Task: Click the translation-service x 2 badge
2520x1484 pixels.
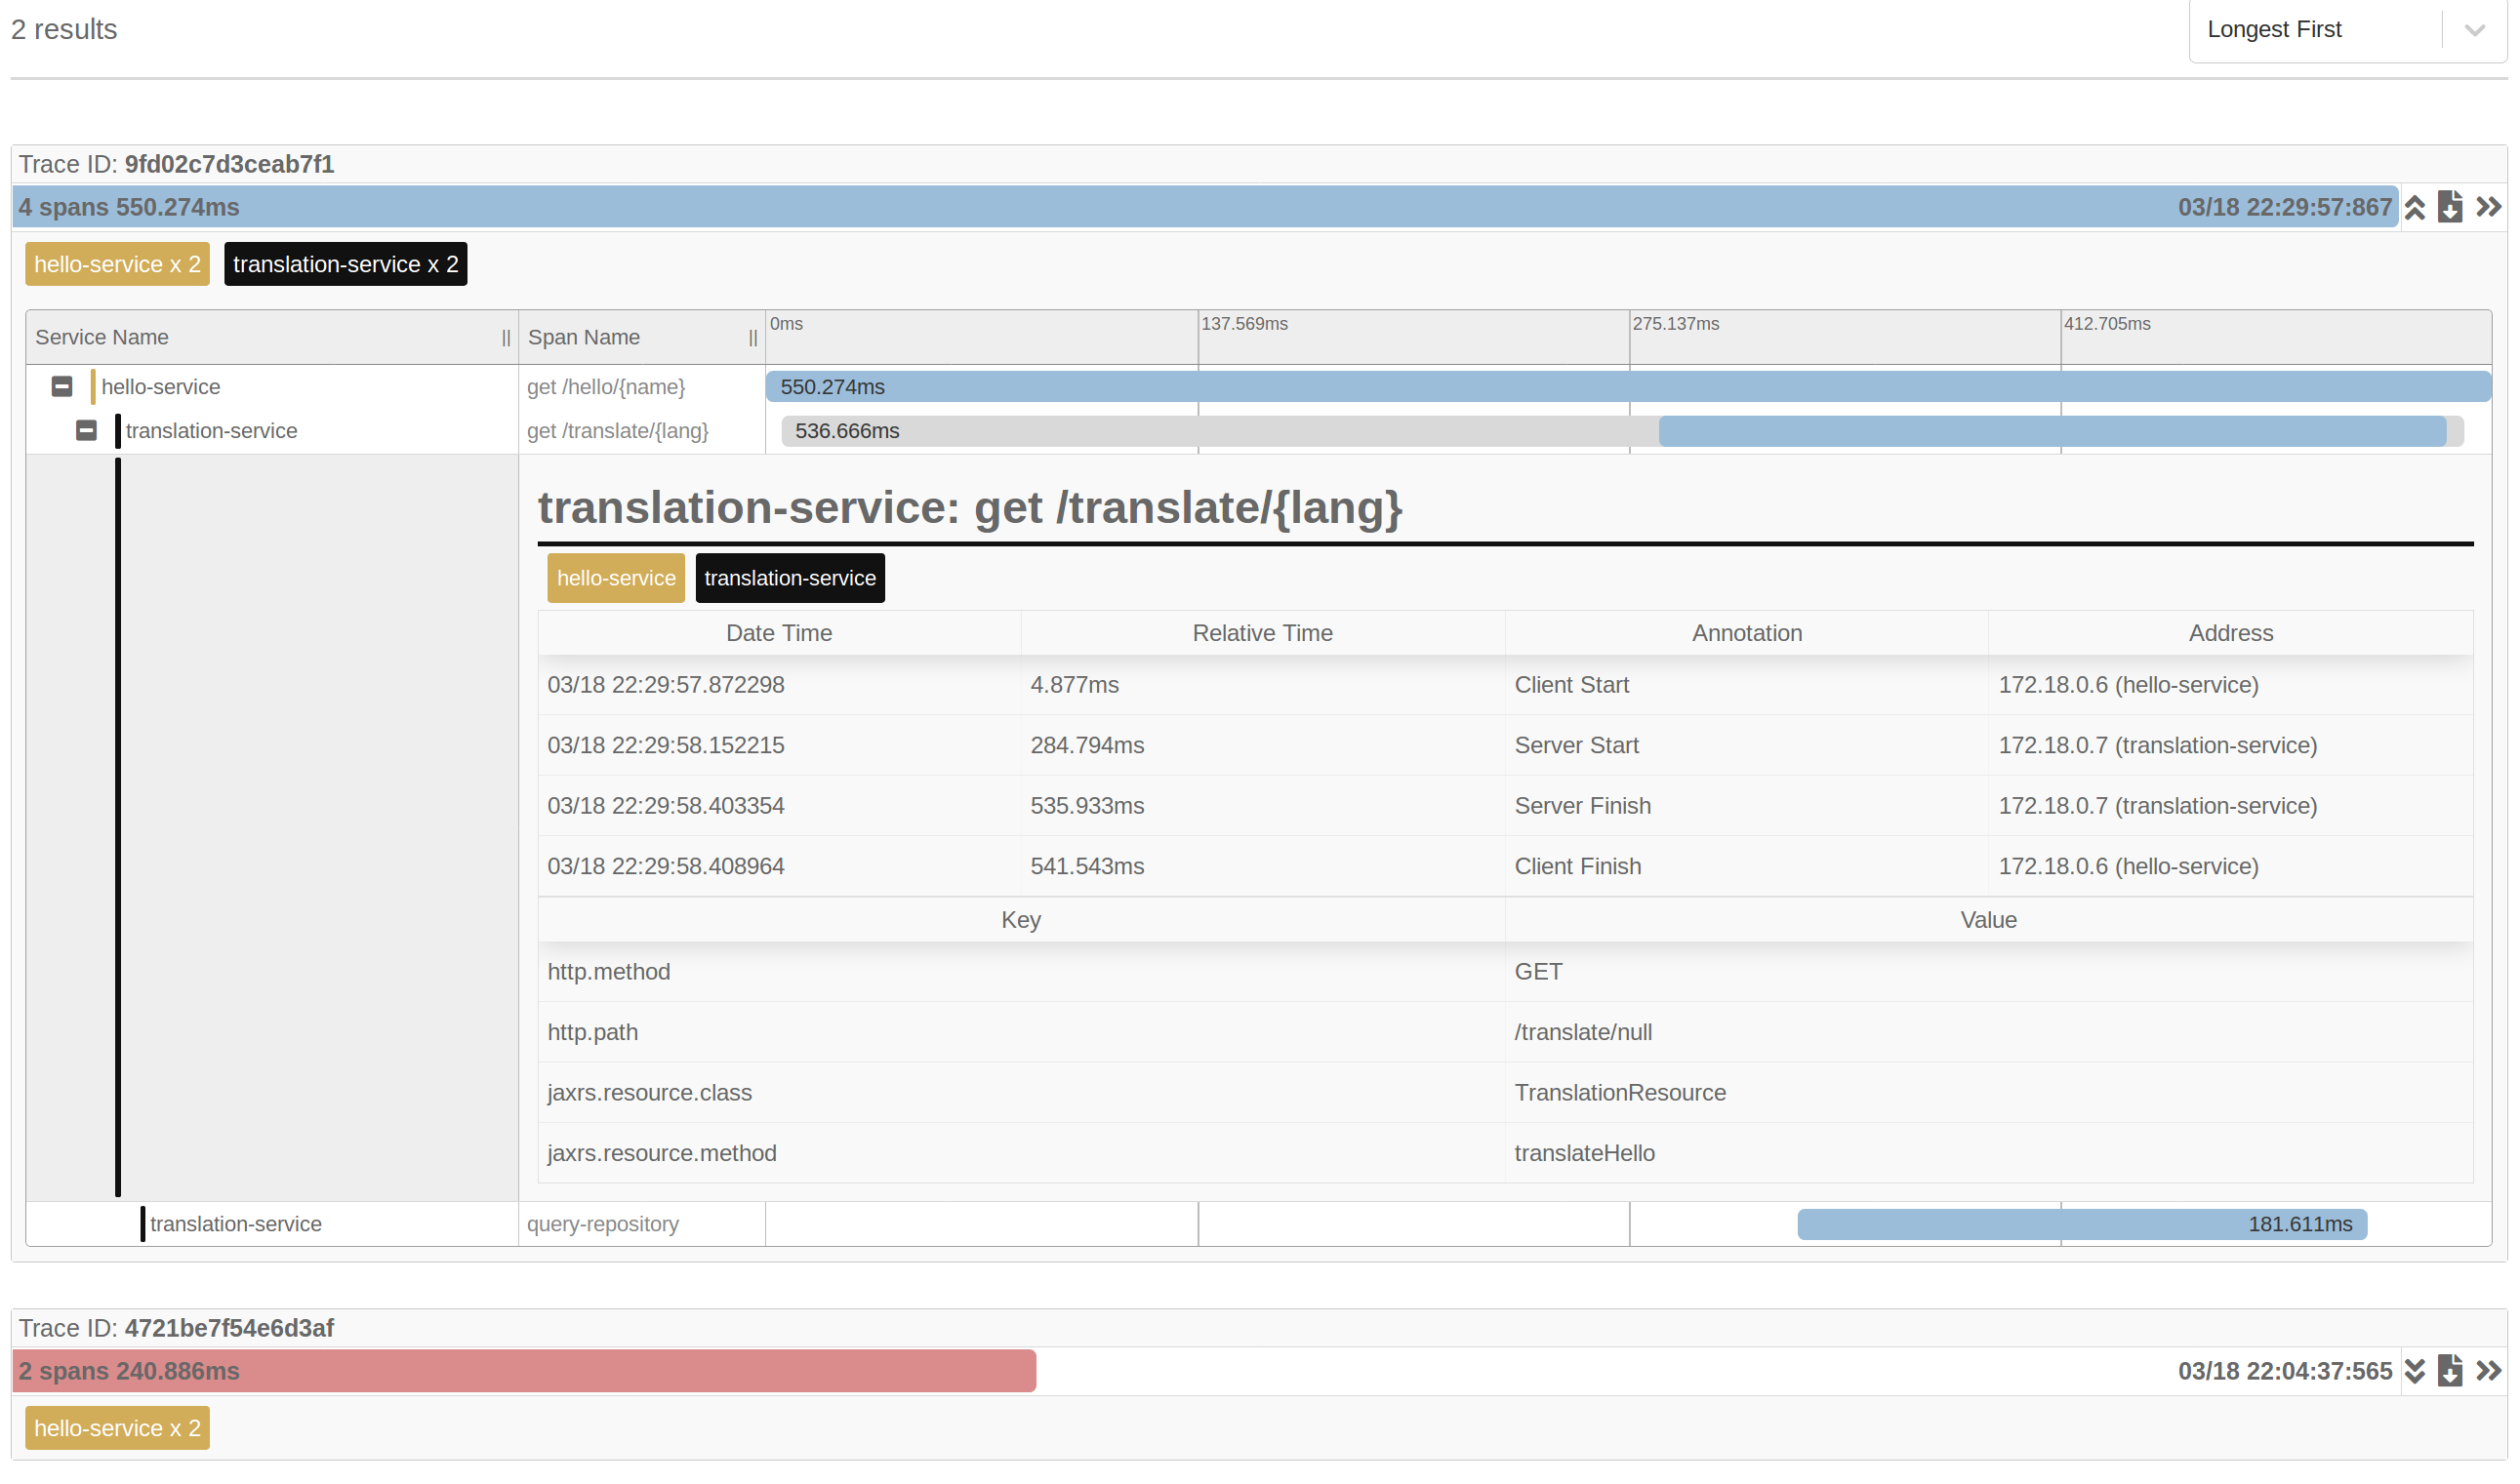Action: pyautogui.click(x=345, y=264)
